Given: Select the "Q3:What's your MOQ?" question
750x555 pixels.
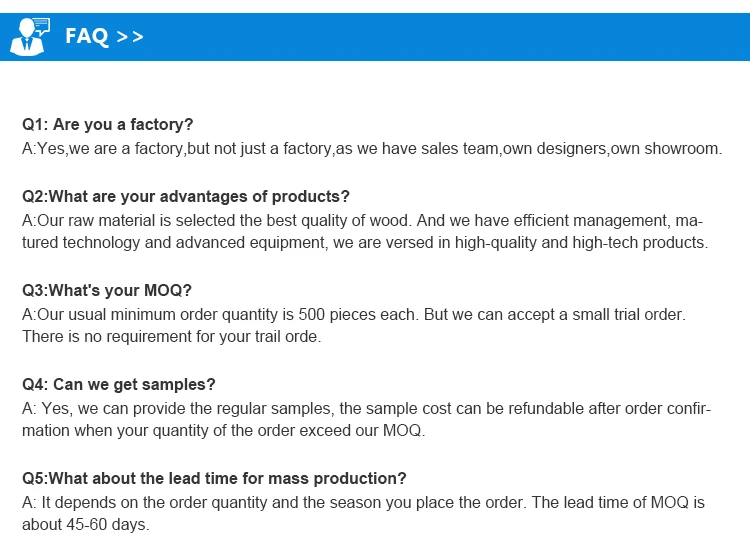Looking at the screenshot, I should click(x=106, y=290).
